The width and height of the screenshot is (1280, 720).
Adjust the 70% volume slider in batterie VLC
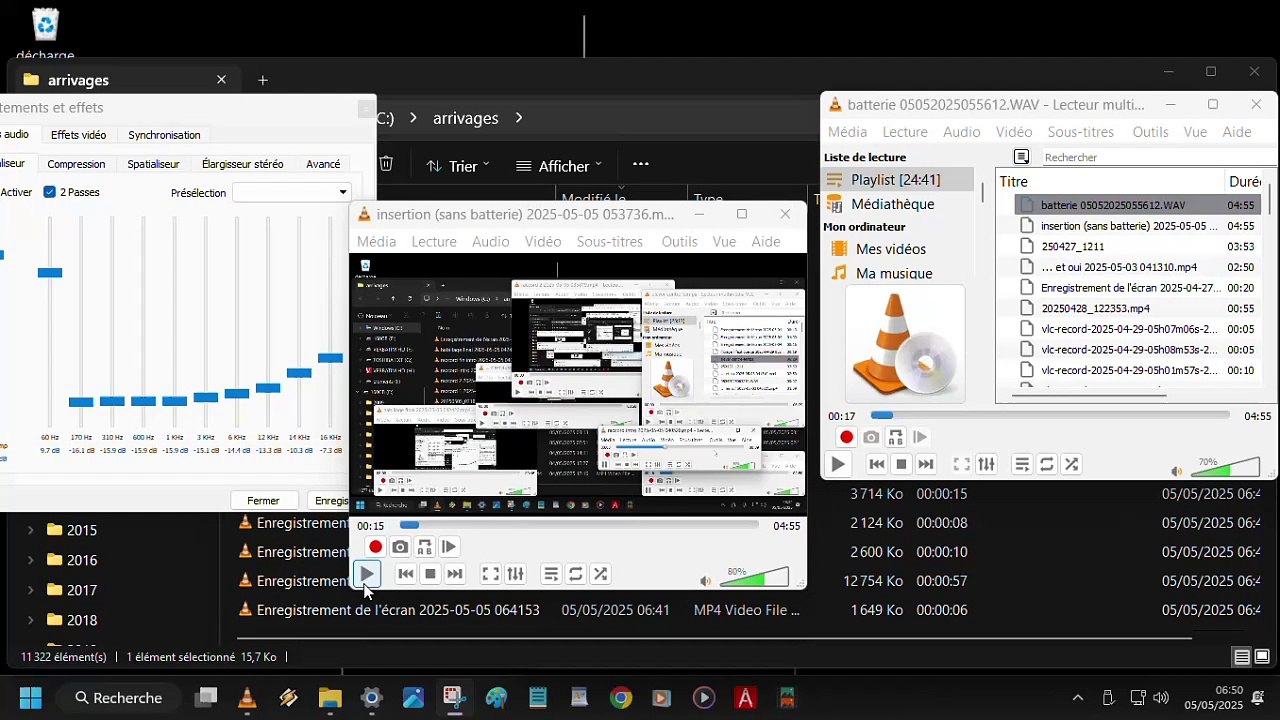click(x=1226, y=467)
